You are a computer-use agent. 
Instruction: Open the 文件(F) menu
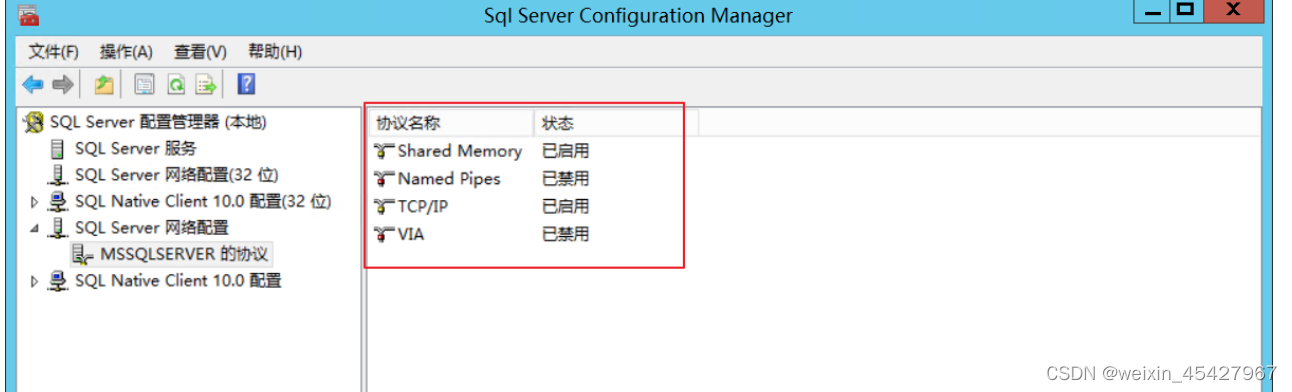(x=53, y=52)
